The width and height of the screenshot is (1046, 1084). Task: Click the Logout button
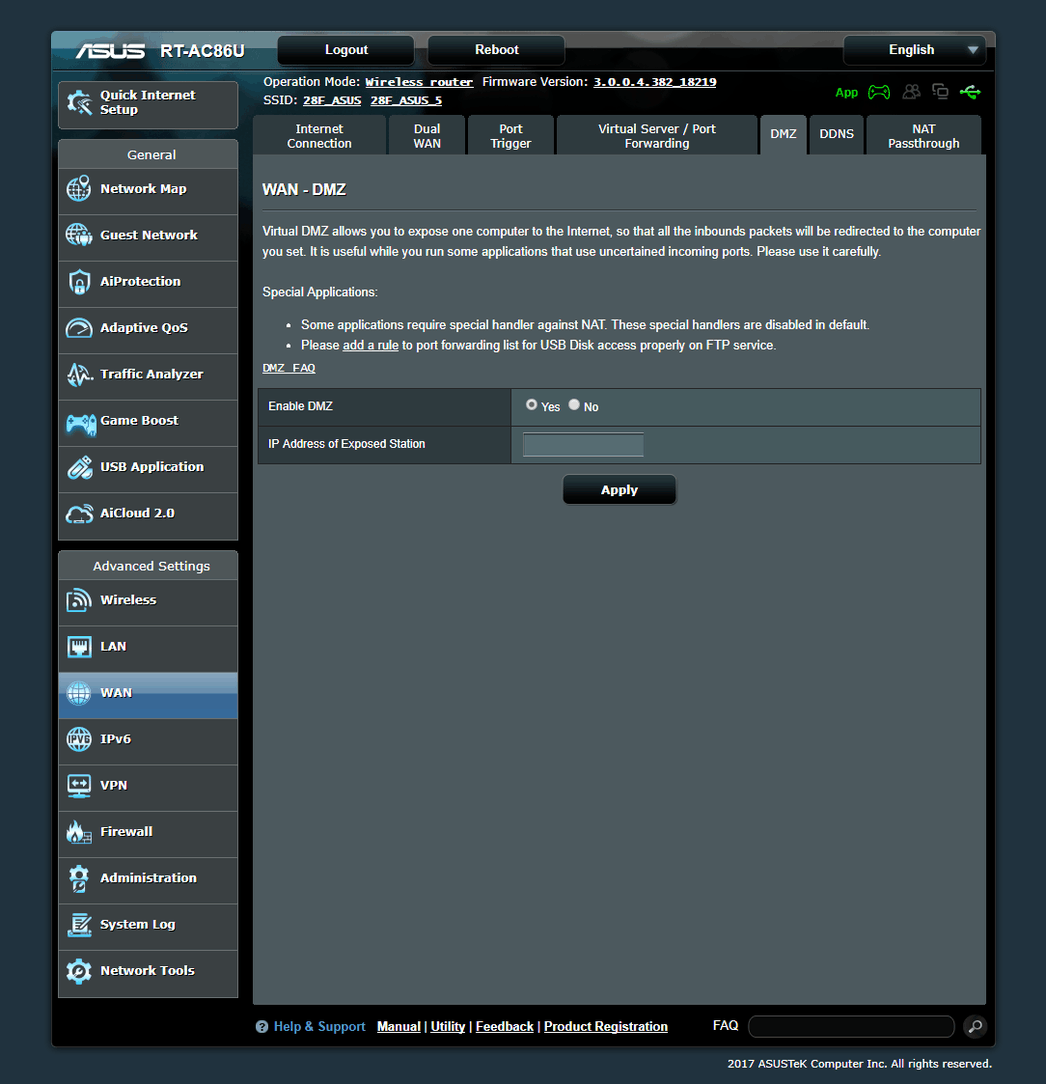tap(346, 50)
